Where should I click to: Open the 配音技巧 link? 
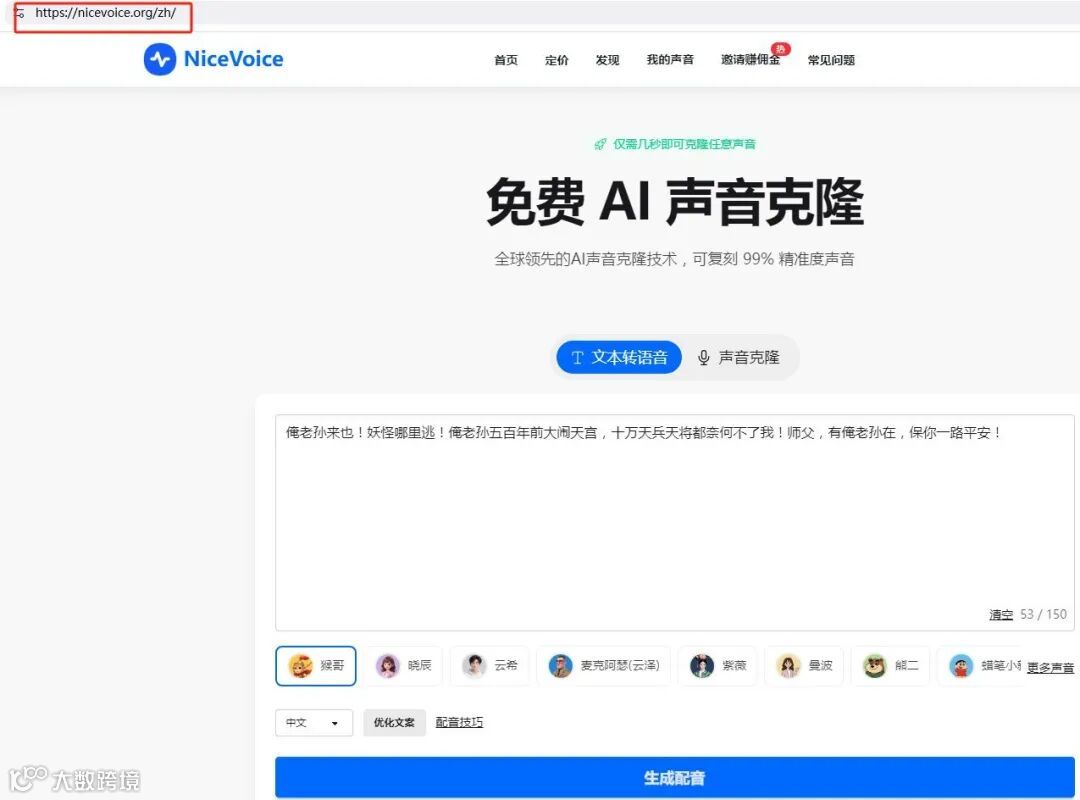tap(459, 722)
